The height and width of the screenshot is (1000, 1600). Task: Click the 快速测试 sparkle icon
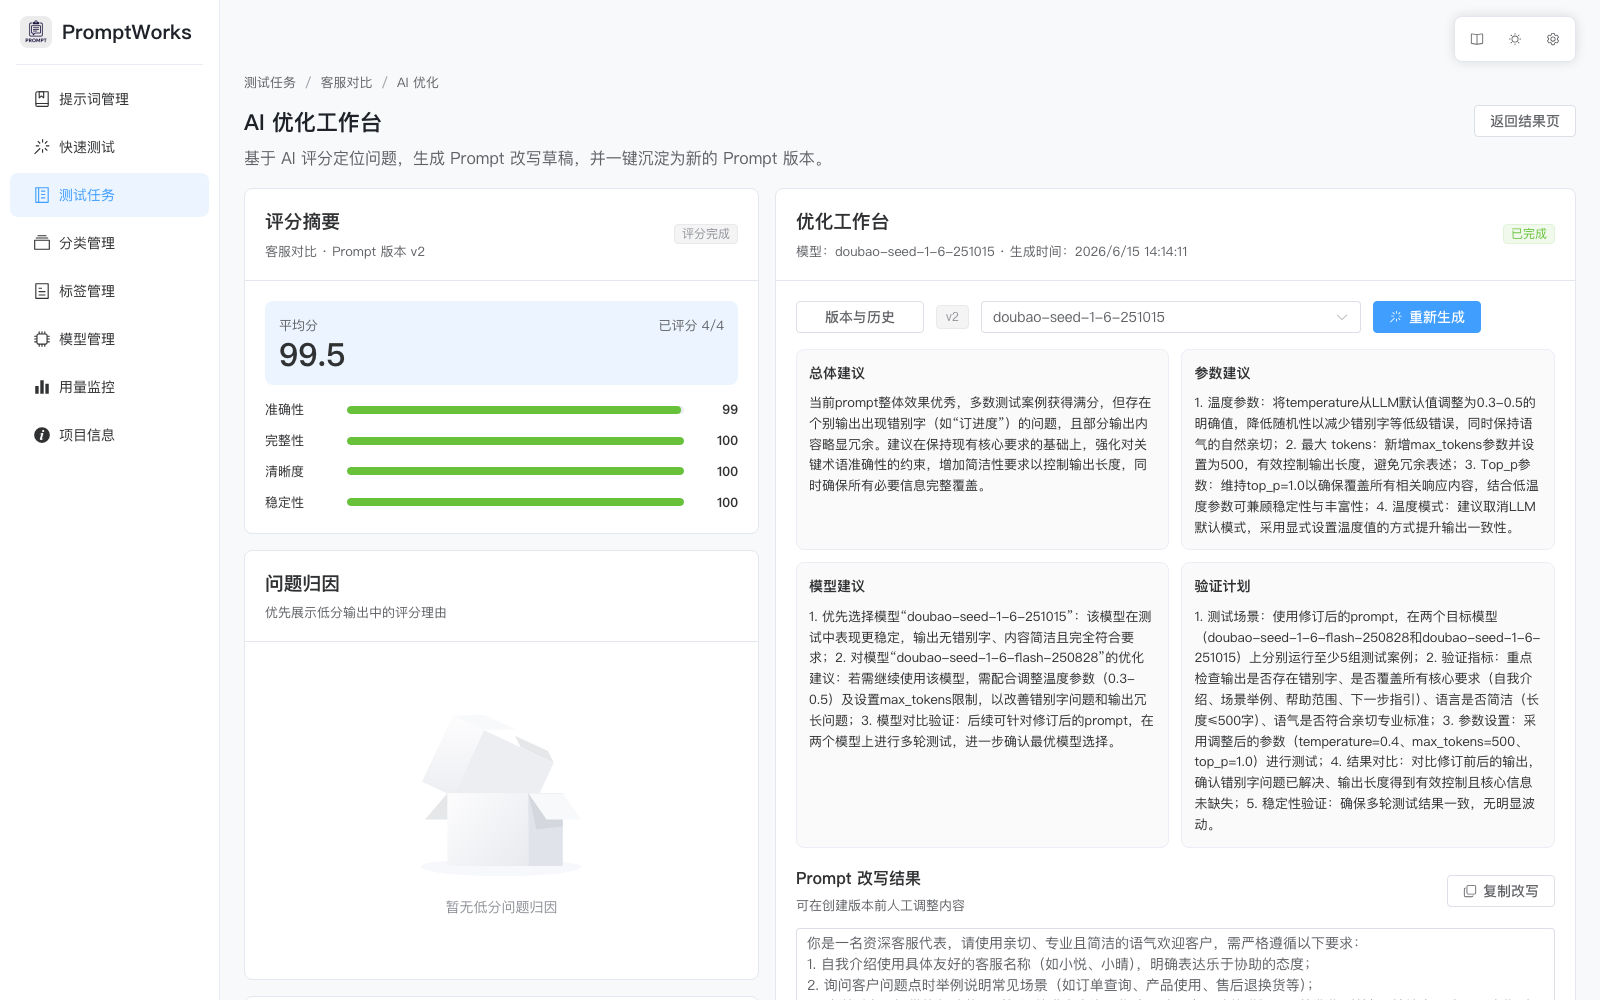point(42,147)
